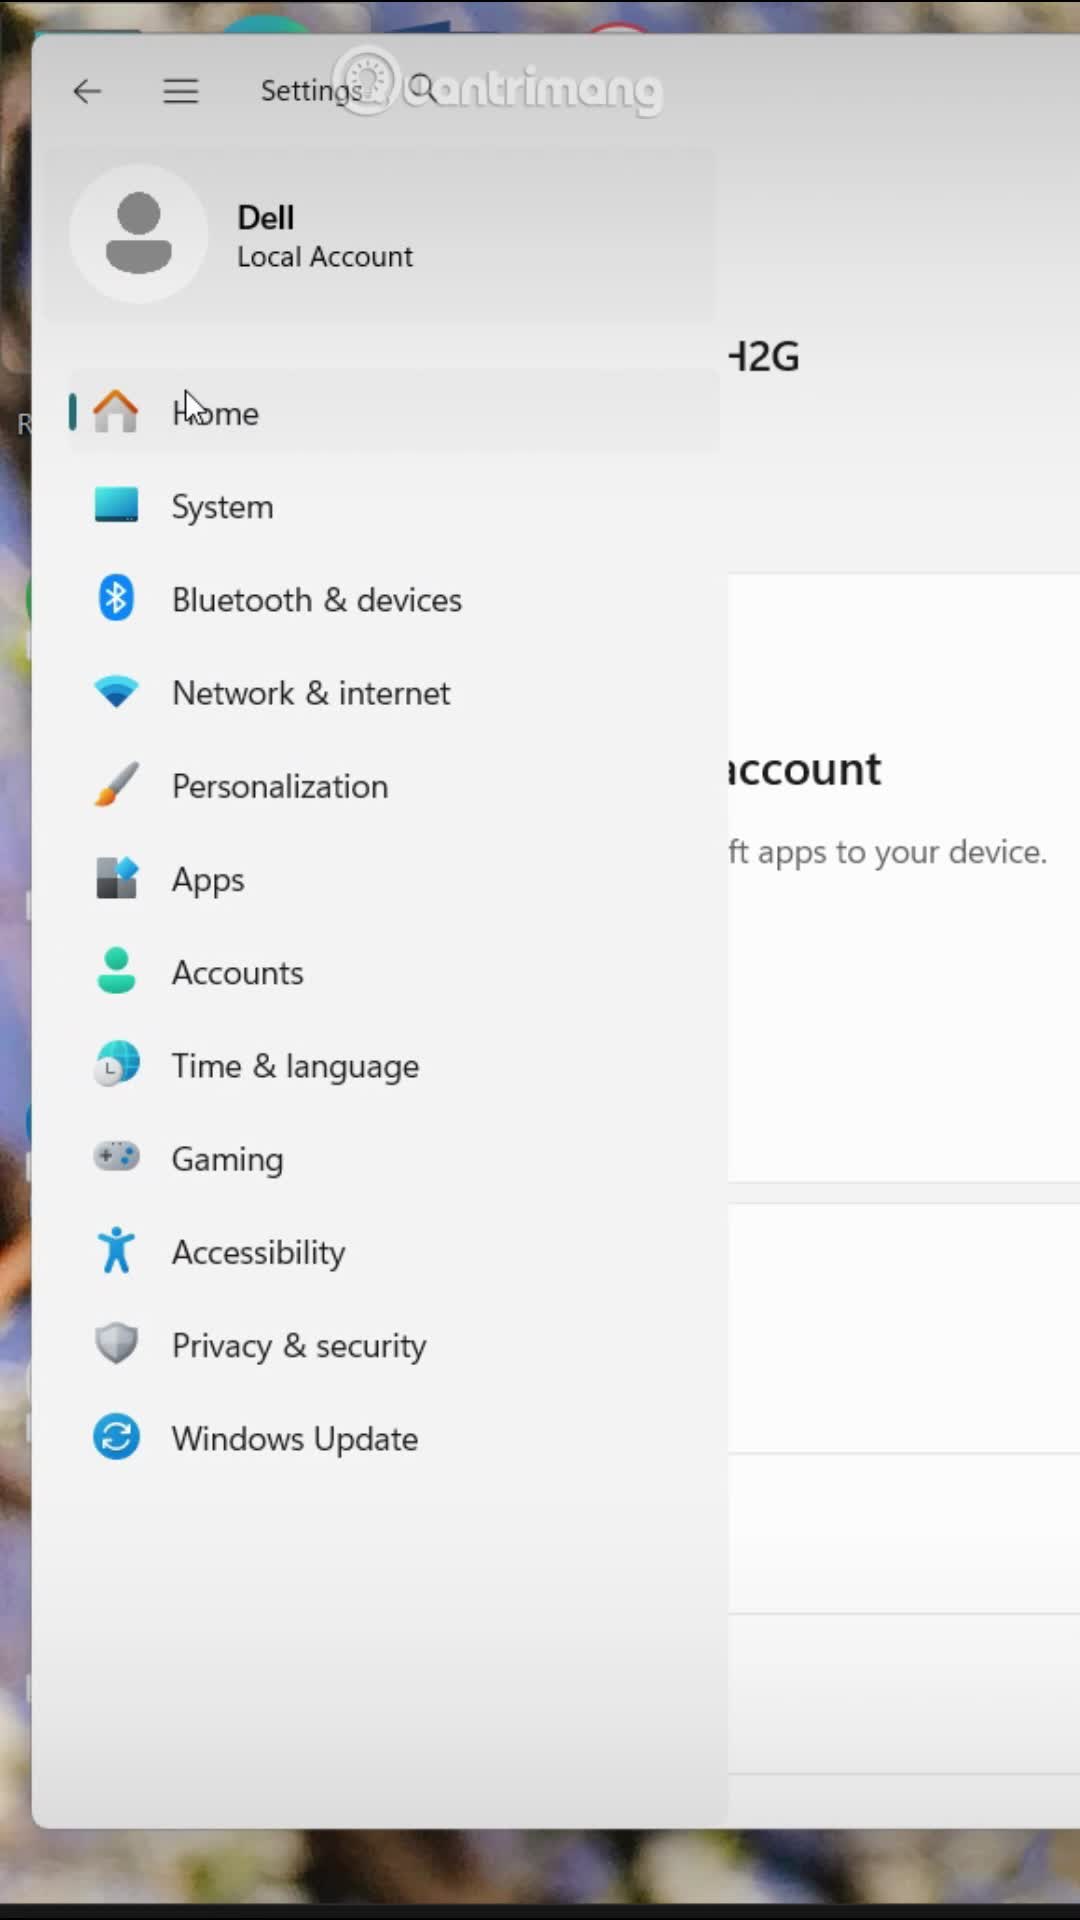This screenshot has width=1080, height=1920.
Task: Click the search magnifier icon
Action: point(422,89)
